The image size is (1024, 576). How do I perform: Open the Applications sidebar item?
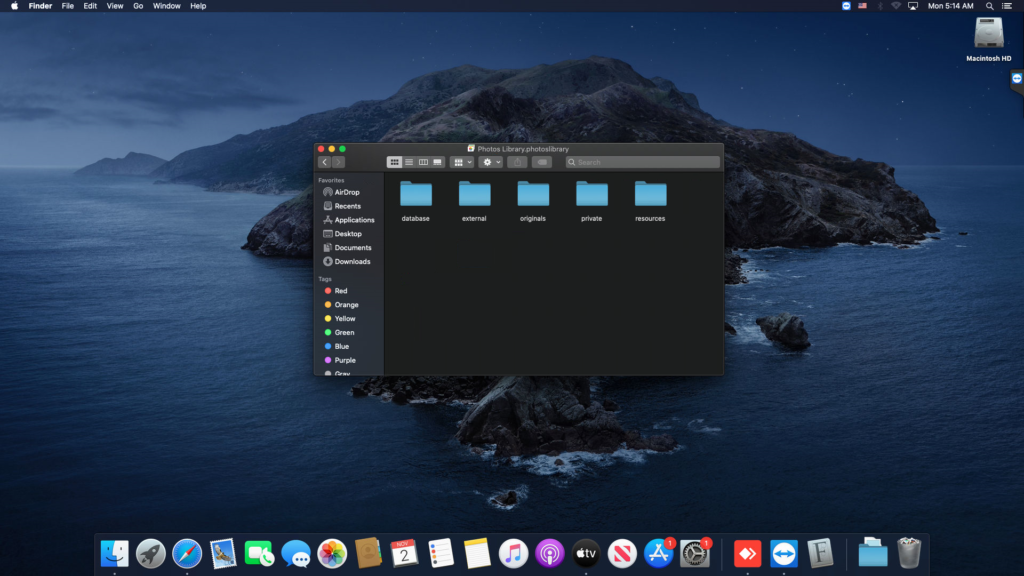click(x=352, y=220)
